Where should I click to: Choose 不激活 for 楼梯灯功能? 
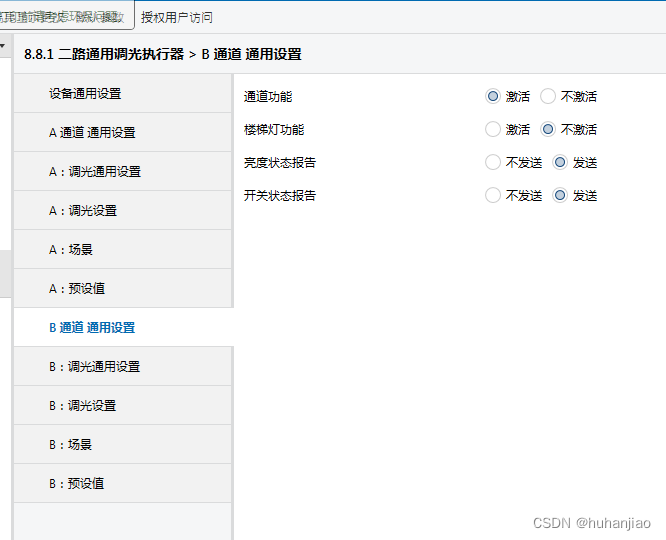point(548,129)
